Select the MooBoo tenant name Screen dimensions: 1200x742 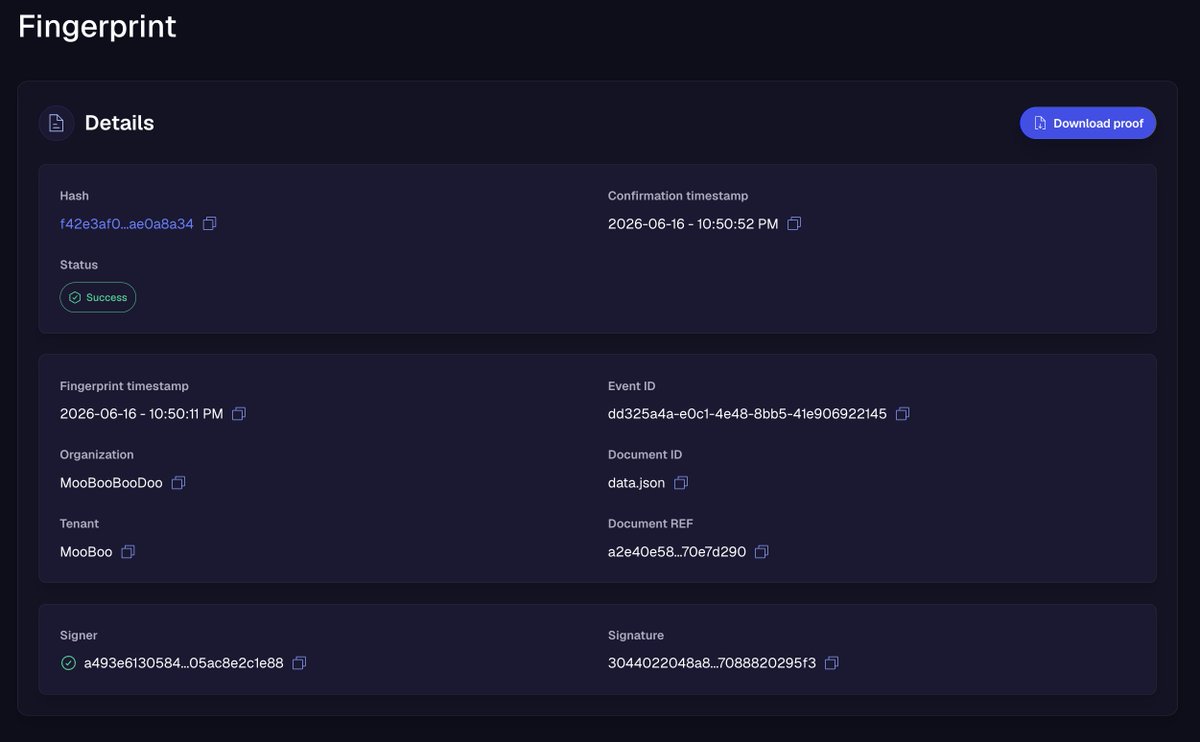(x=86, y=552)
